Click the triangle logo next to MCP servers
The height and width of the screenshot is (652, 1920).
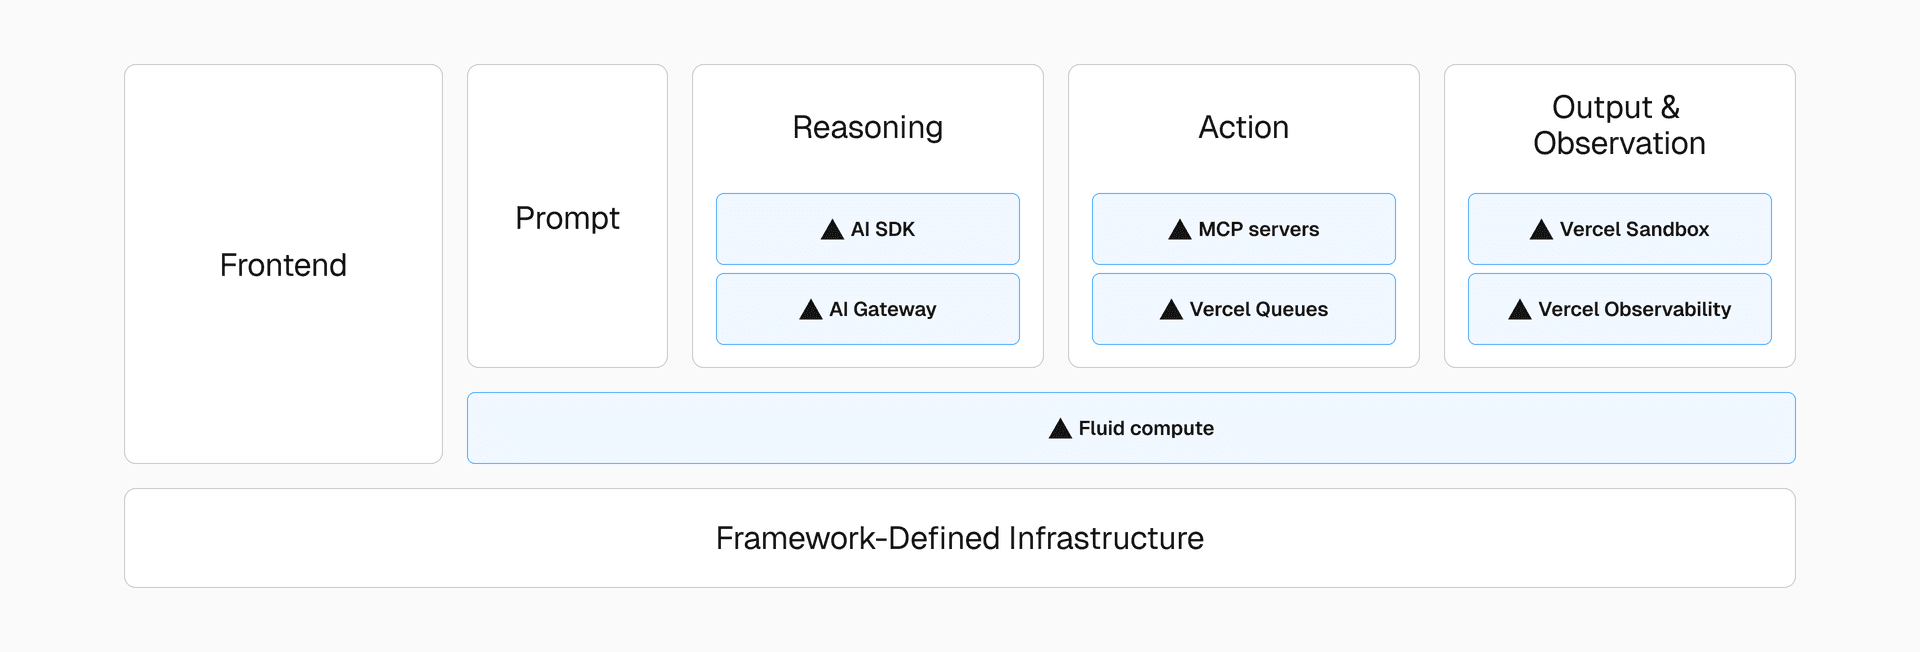tap(1180, 230)
